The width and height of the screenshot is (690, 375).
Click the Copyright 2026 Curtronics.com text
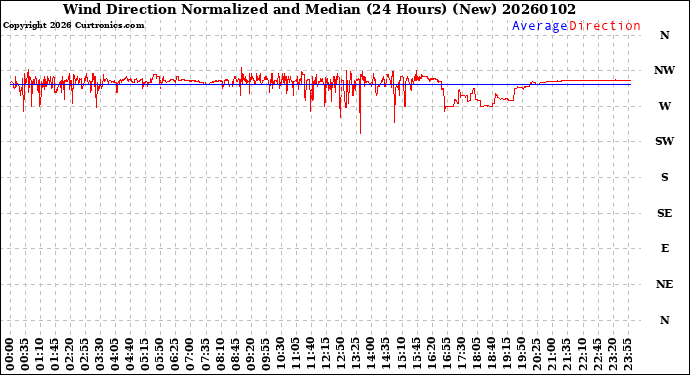click(x=73, y=26)
